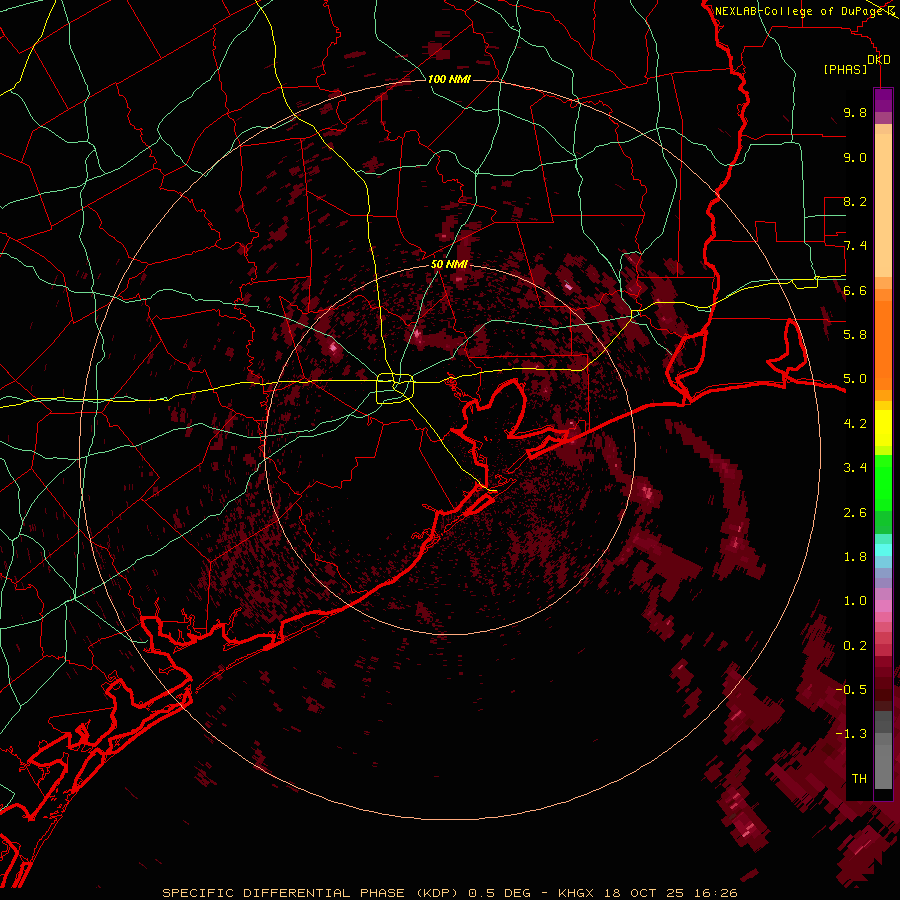Image resolution: width=900 pixels, height=900 pixels.
Task: Click the yellow Houston highway loop at map center
Action: (395, 388)
